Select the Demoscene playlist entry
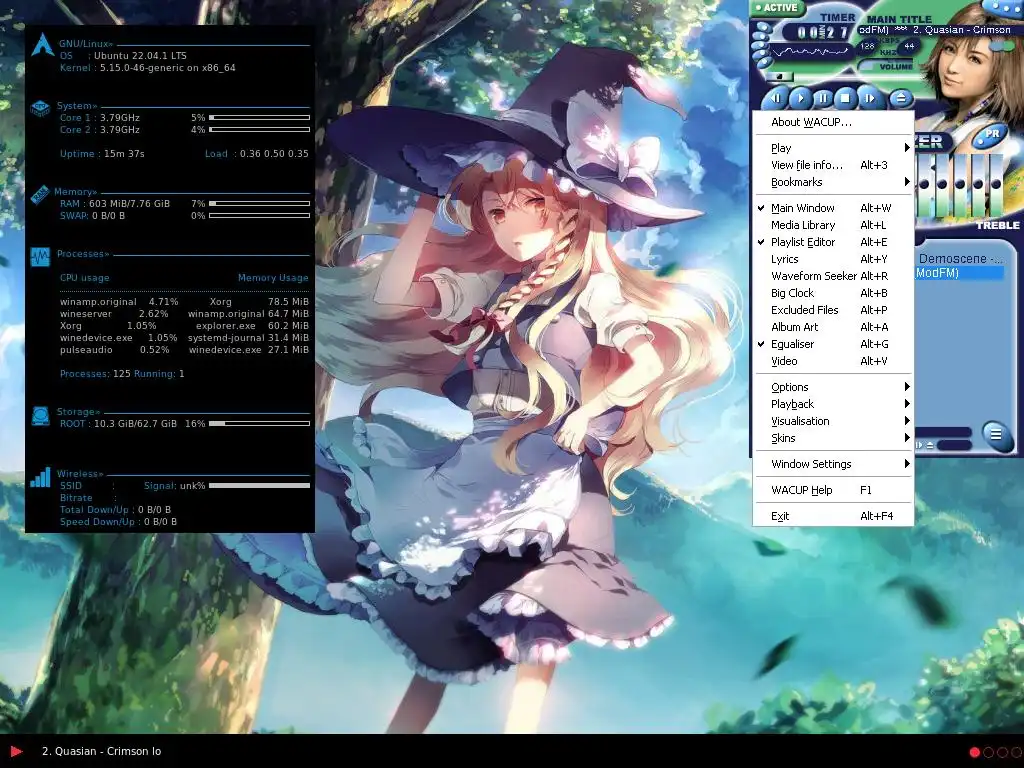 [x=959, y=259]
